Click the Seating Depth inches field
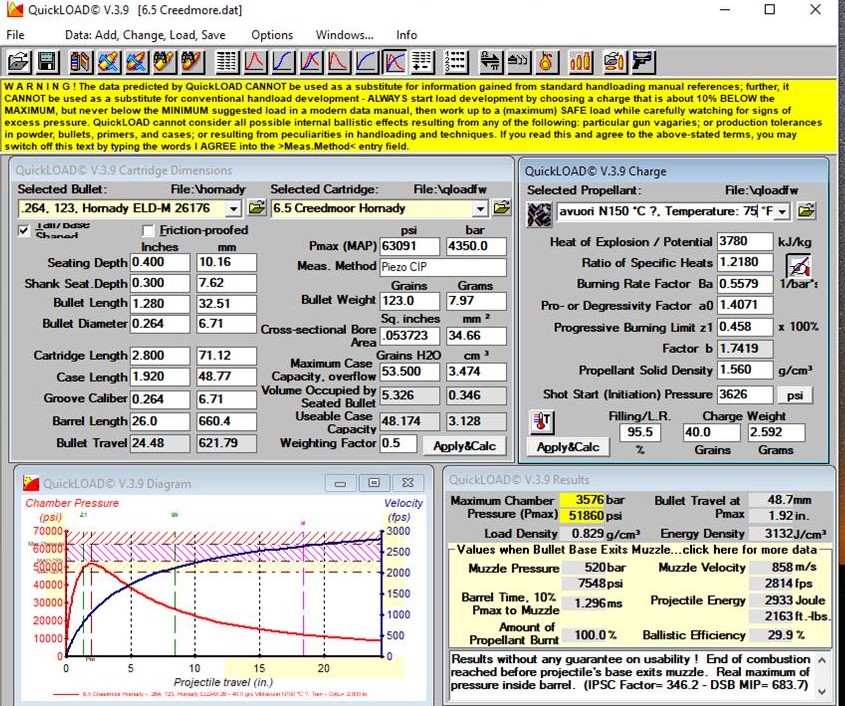Screen dimensions: 845x706 pyautogui.click(x=160, y=262)
